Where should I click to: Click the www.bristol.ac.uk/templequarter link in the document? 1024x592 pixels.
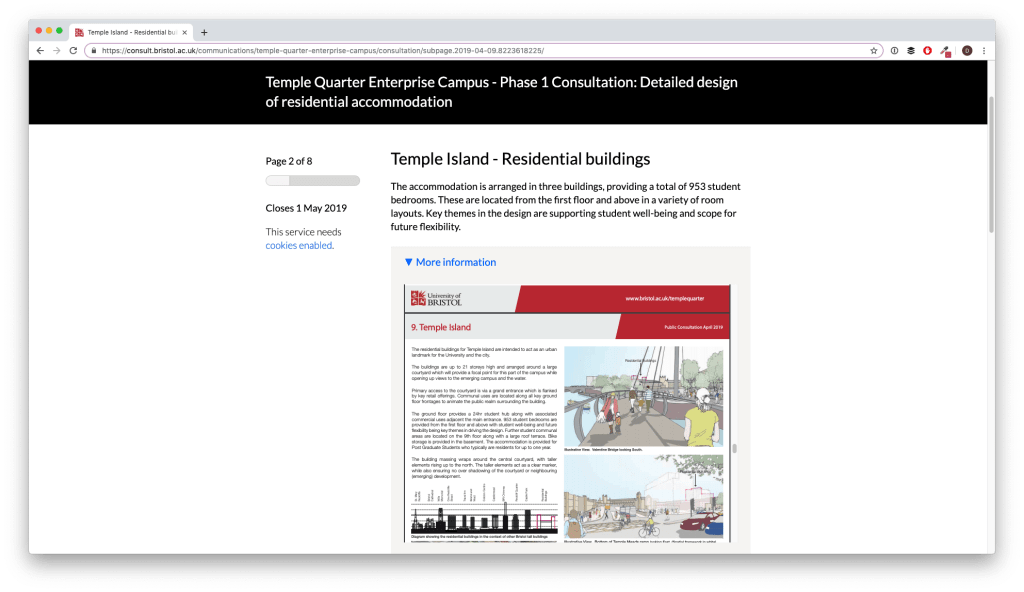(x=665, y=299)
